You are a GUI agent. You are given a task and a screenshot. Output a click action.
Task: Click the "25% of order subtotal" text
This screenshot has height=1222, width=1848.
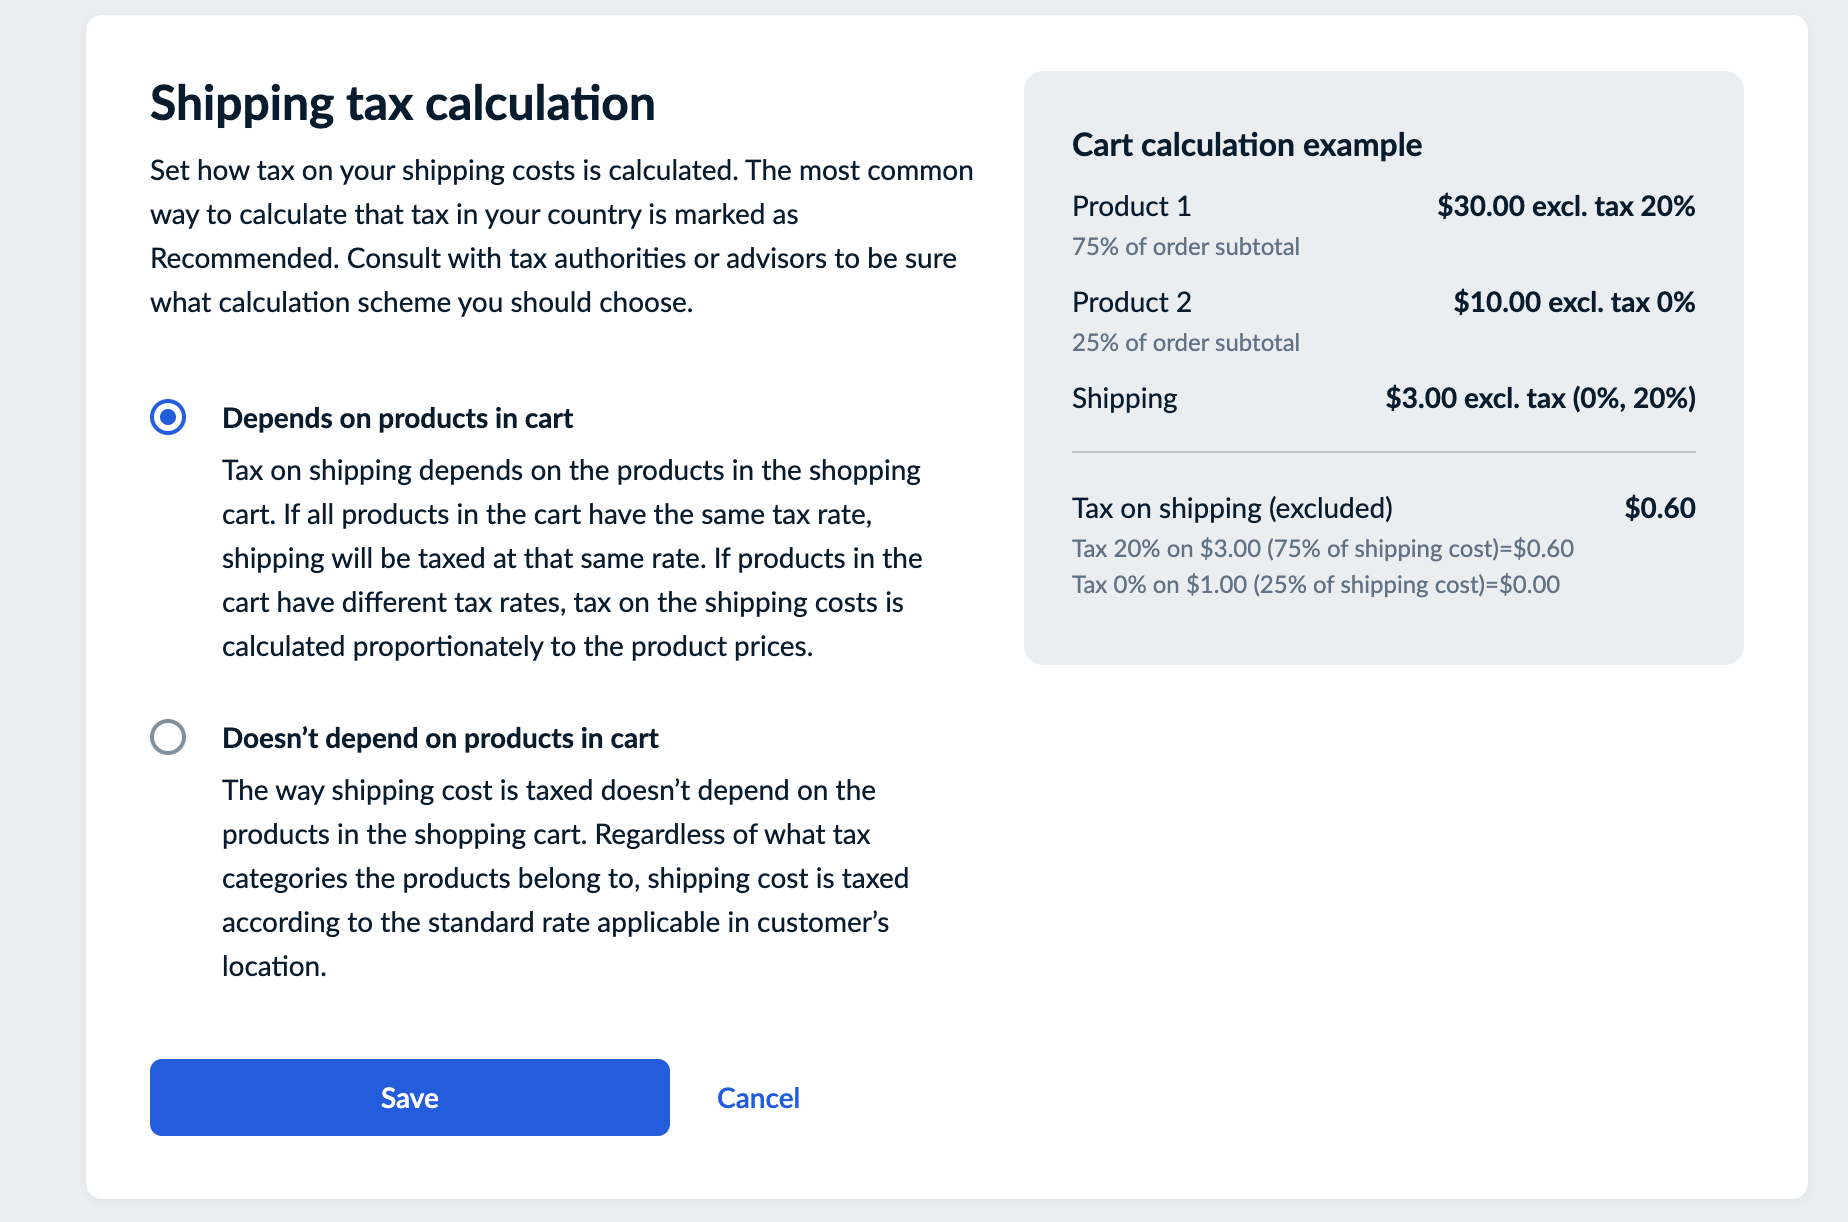1185,342
